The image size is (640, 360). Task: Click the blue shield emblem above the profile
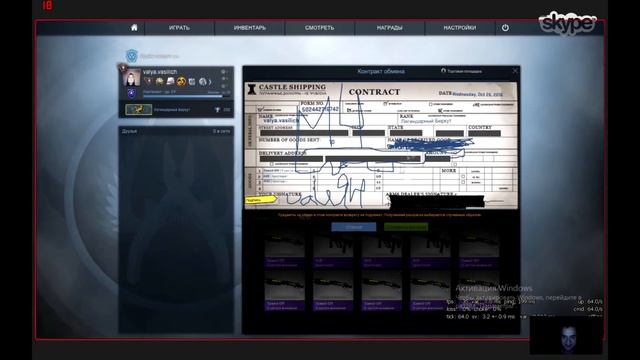pos(131,56)
